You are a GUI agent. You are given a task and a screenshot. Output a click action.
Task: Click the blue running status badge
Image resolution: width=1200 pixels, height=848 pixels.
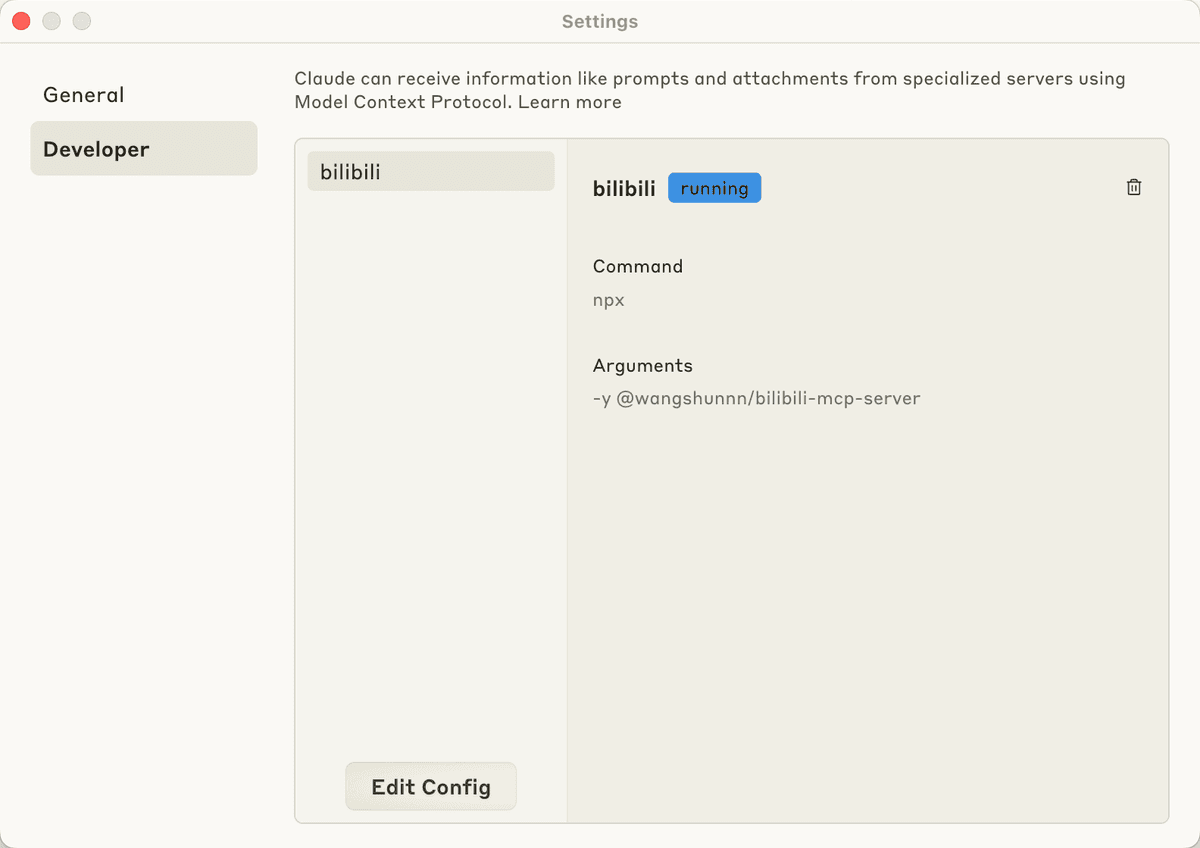pyautogui.click(x=714, y=188)
